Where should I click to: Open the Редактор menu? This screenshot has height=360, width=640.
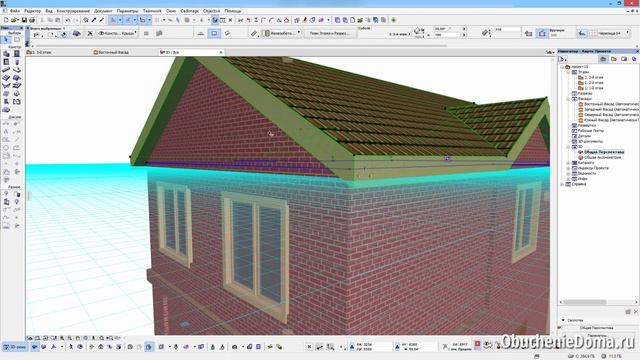[x=33, y=11]
